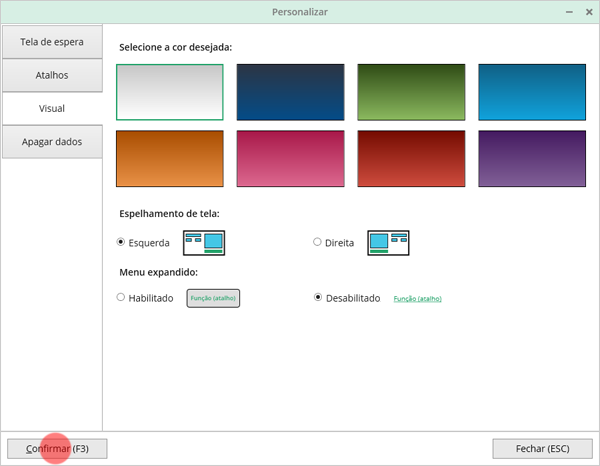Select the orange color swatch
Image resolution: width=600 pixels, height=466 pixels.
click(x=170, y=159)
